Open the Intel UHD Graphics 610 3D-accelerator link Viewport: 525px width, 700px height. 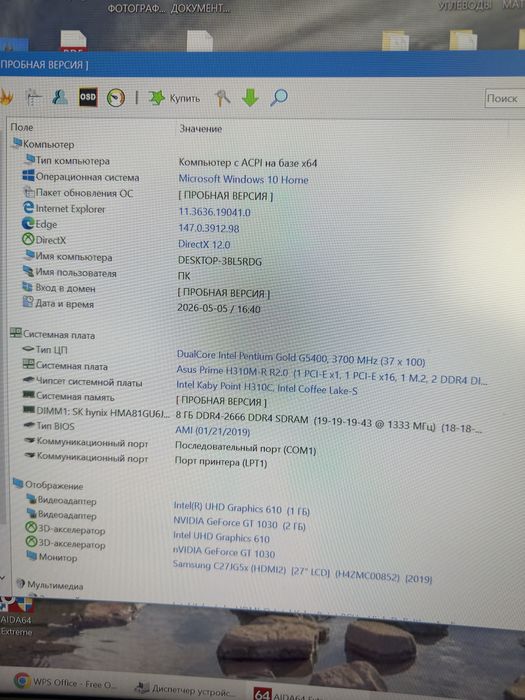tap(221, 537)
